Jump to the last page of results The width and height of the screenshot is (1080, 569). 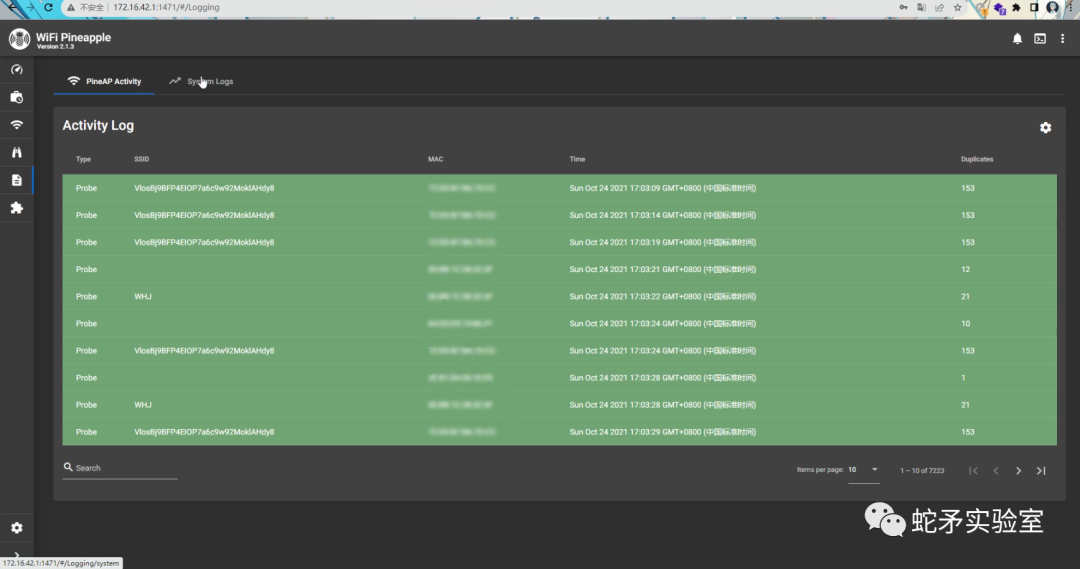(x=1041, y=470)
